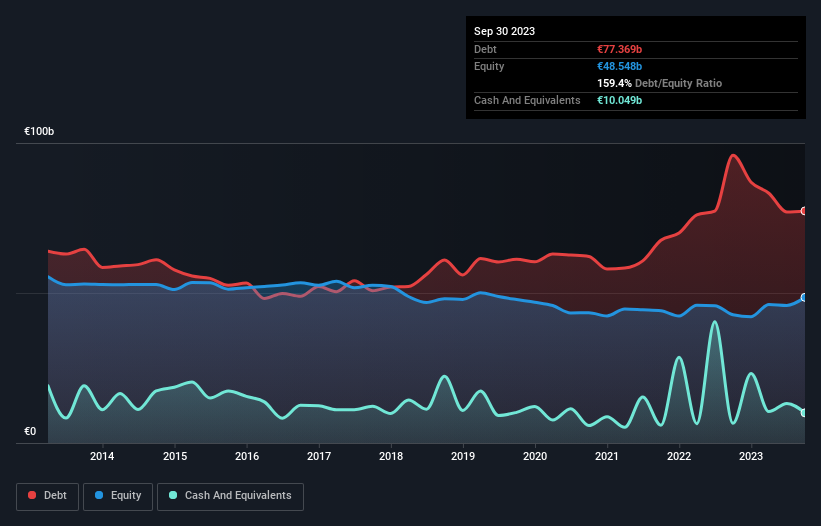Click Cash And Equivalents label in tooltip
Viewport: 821px width, 526px height.
click(x=527, y=100)
